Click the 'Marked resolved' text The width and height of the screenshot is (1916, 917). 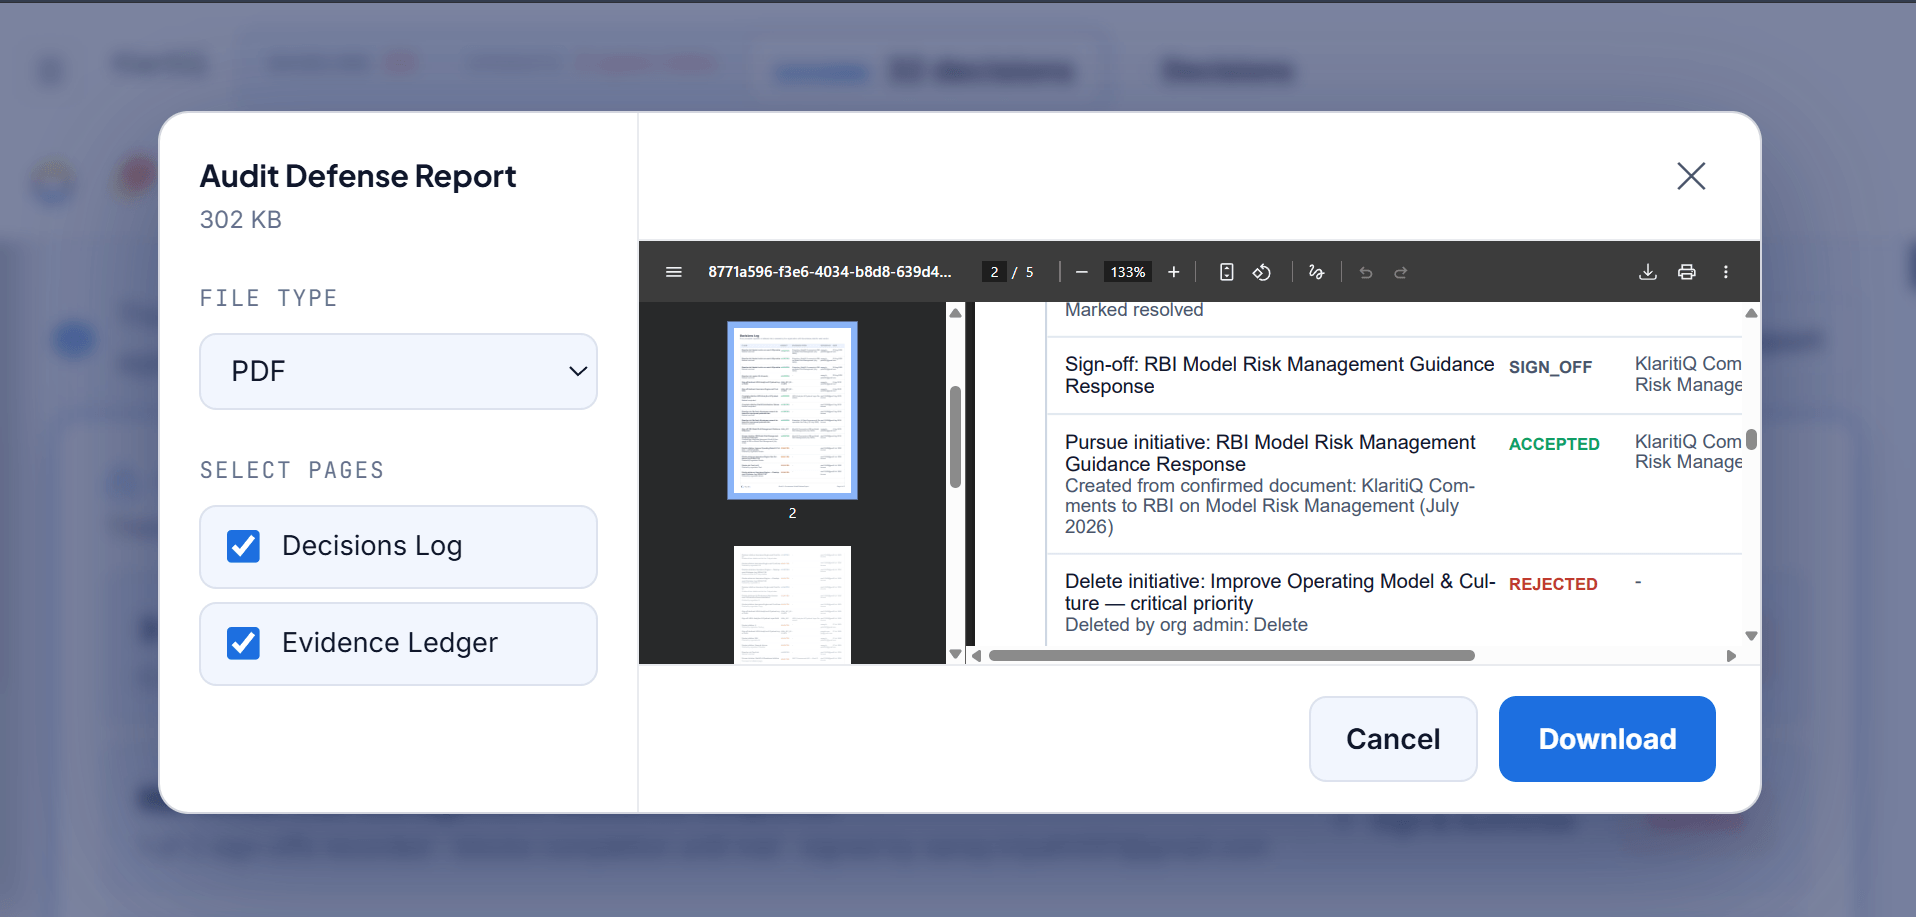(1134, 310)
